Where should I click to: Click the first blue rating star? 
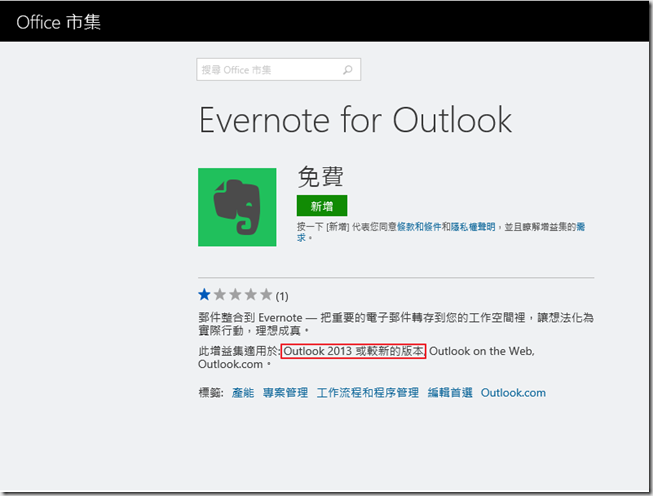205,295
